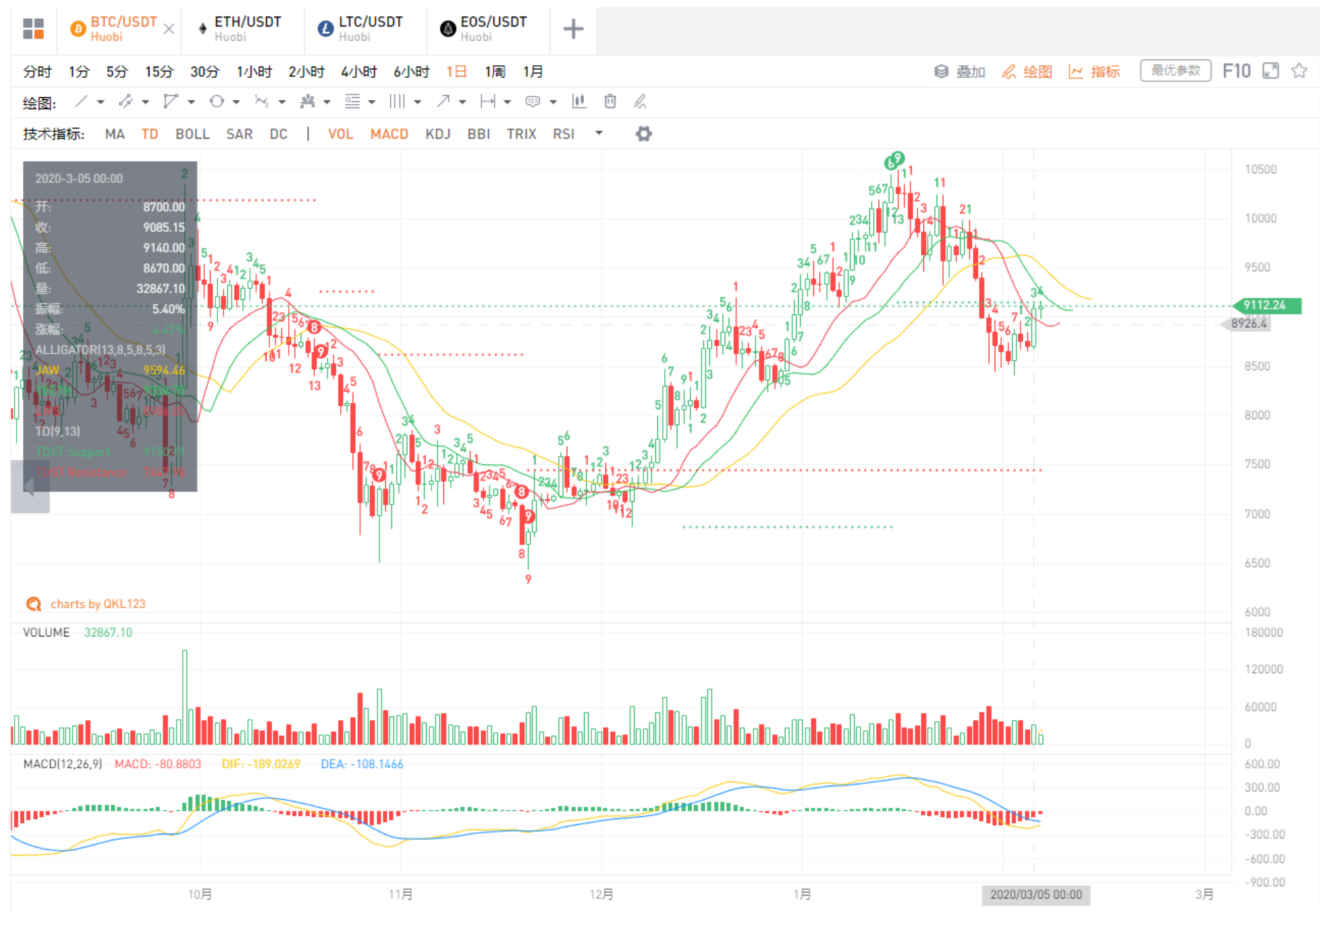1320x932 pixels.
Task: Click the 绘图 drawing toggle button
Action: tap(1027, 71)
